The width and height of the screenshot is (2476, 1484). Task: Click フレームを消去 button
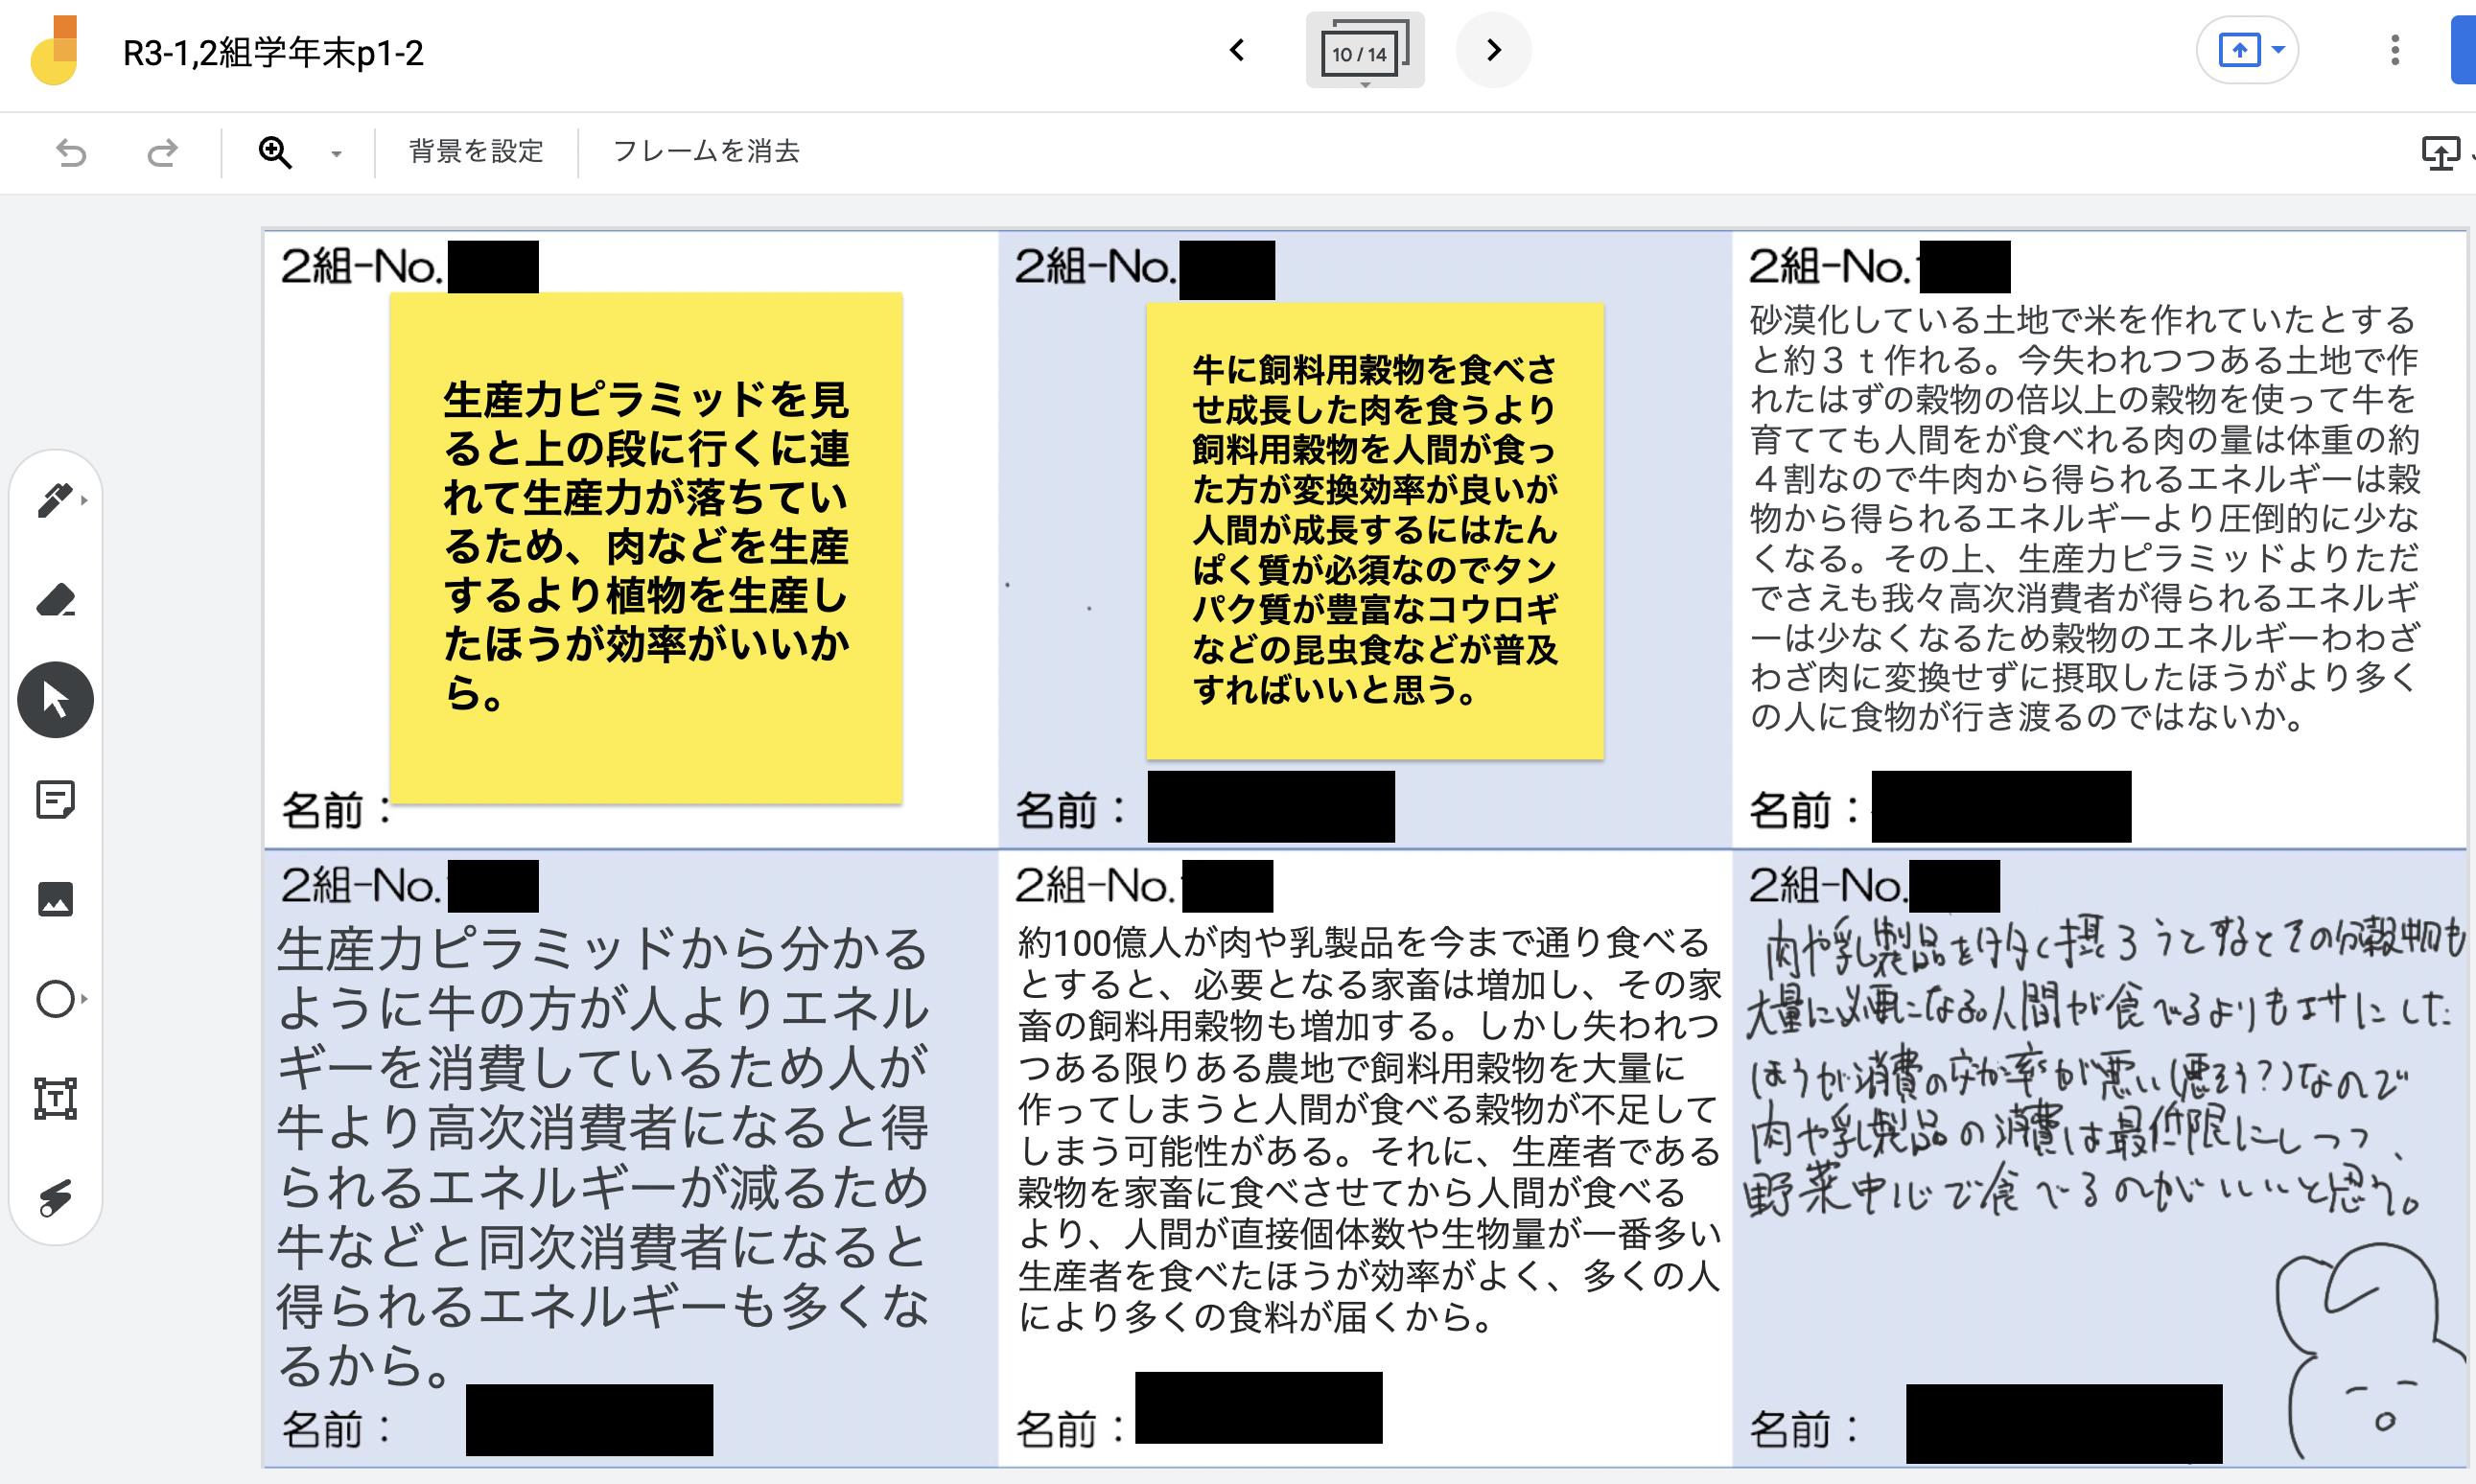[706, 152]
